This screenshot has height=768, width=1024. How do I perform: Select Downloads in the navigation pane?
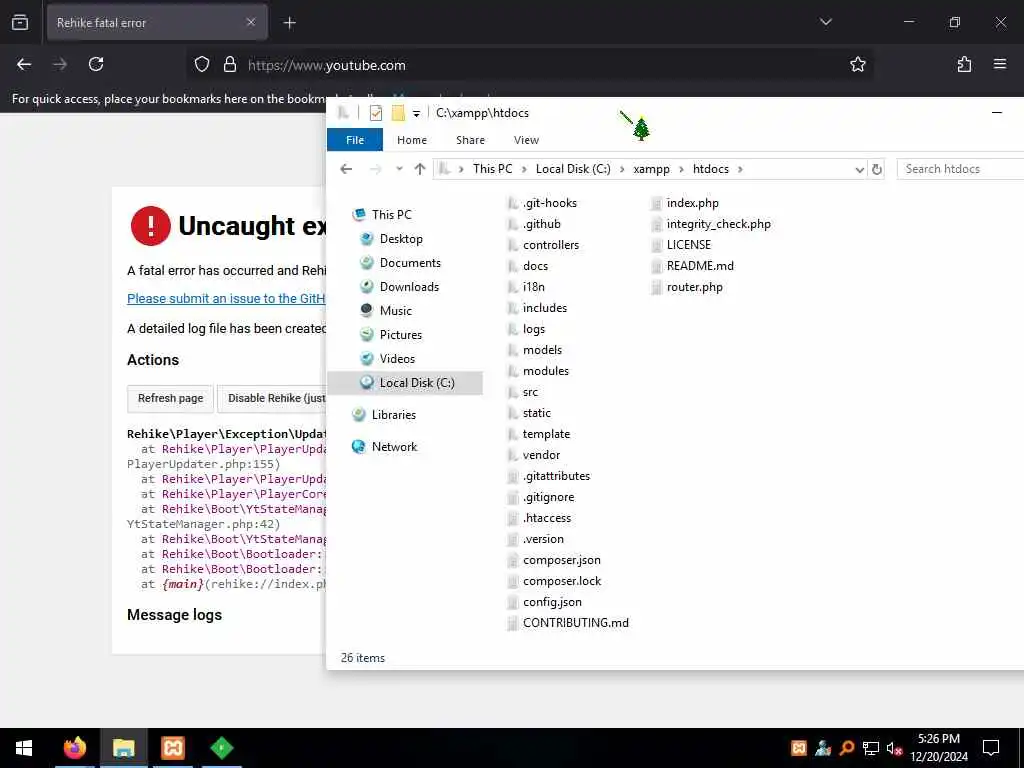coord(409,287)
